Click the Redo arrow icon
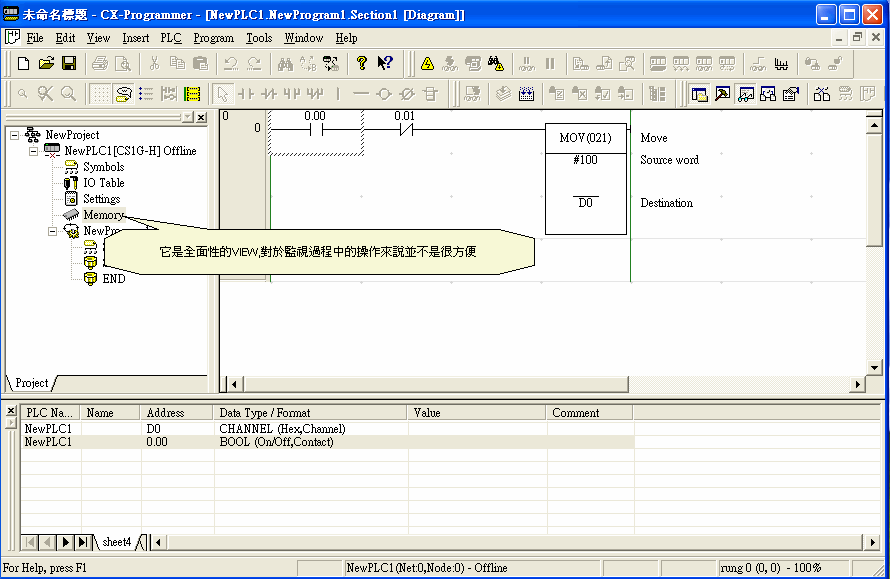890x579 pixels. 254,63
